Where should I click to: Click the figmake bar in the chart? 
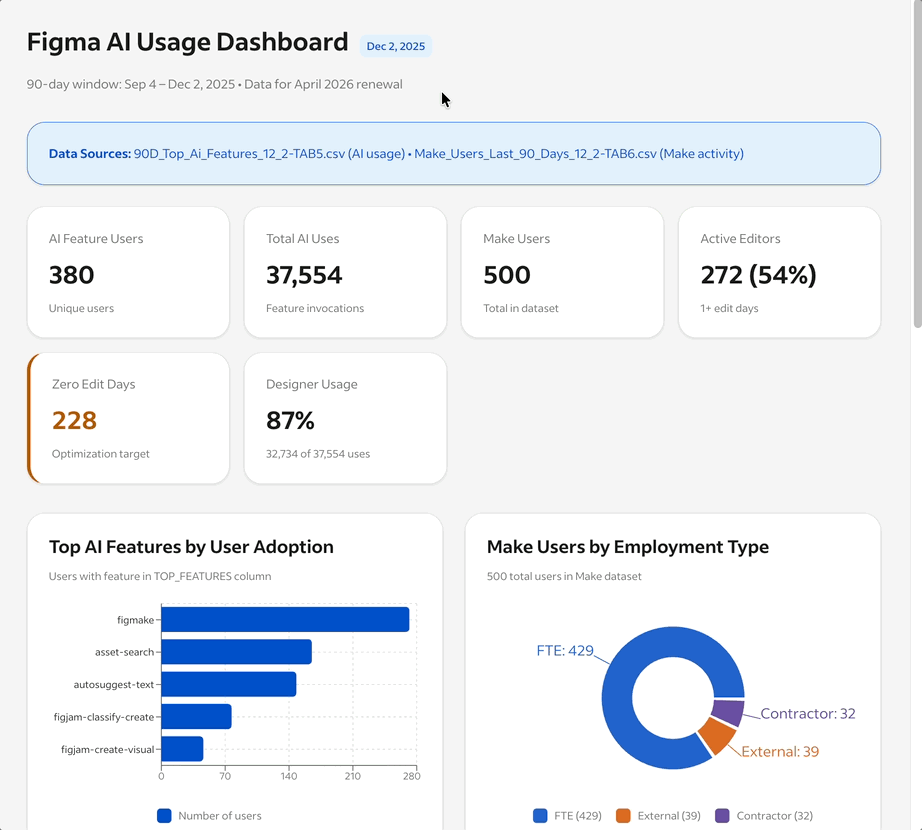click(x=285, y=619)
